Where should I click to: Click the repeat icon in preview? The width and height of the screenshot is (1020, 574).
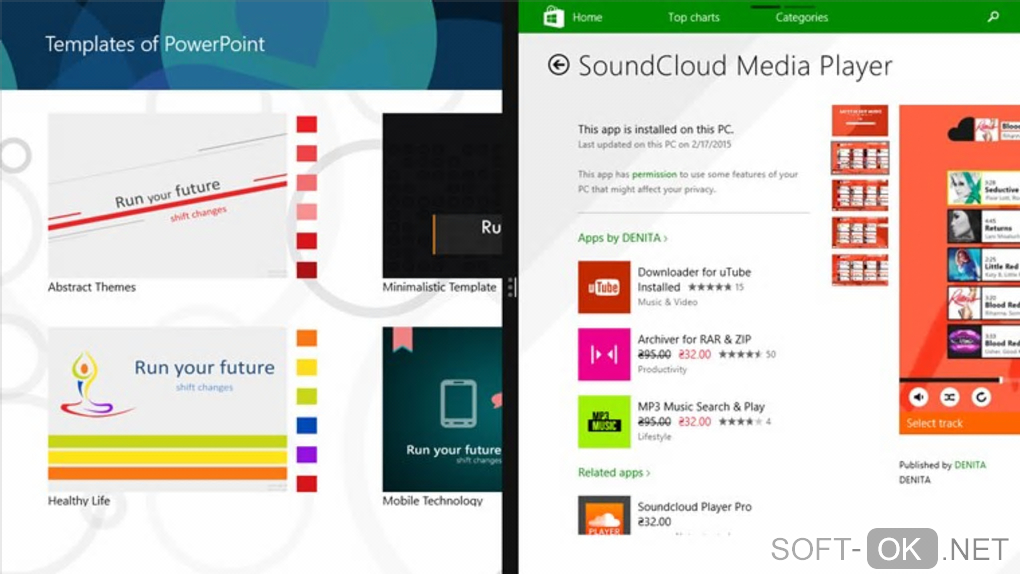click(x=981, y=396)
